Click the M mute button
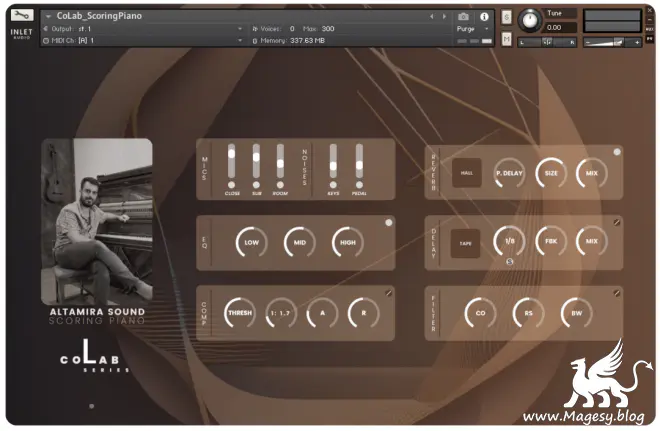The width and height of the screenshot is (660, 431). [506, 39]
